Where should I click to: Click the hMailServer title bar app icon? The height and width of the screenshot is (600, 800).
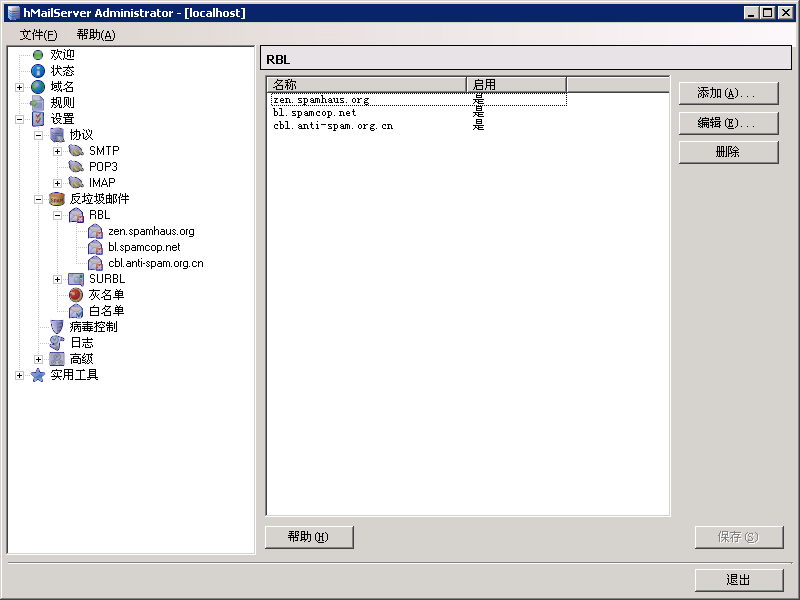click(14, 13)
